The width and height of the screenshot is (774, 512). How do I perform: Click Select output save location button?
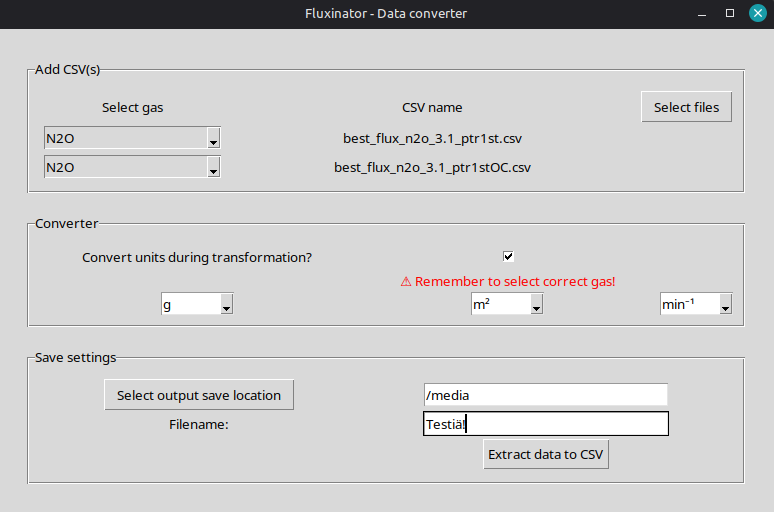click(199, 395)
